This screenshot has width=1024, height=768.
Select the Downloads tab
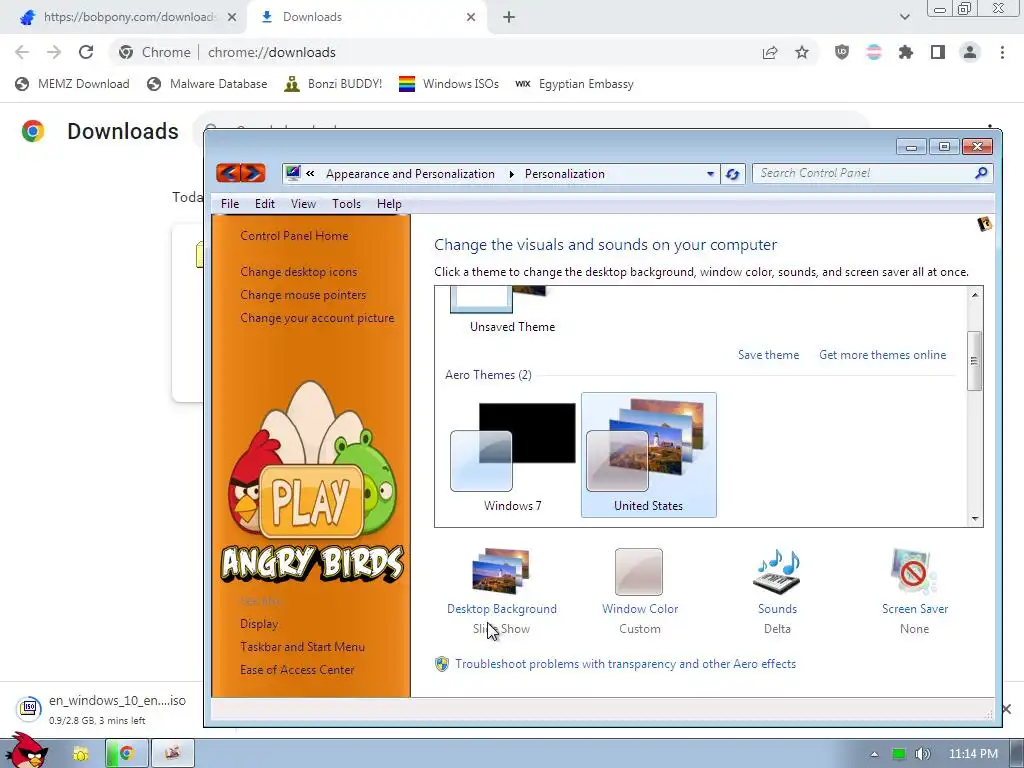[x=366, y=17]
